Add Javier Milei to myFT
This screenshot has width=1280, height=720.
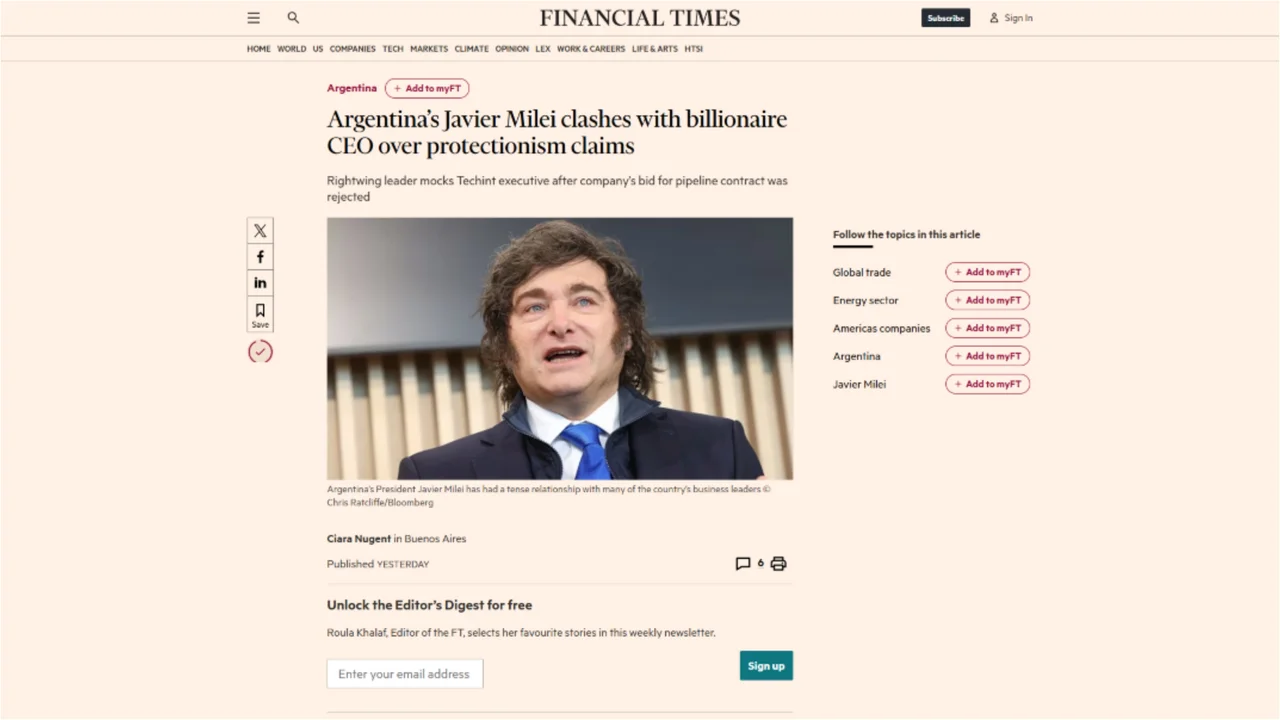coord(987,383)
